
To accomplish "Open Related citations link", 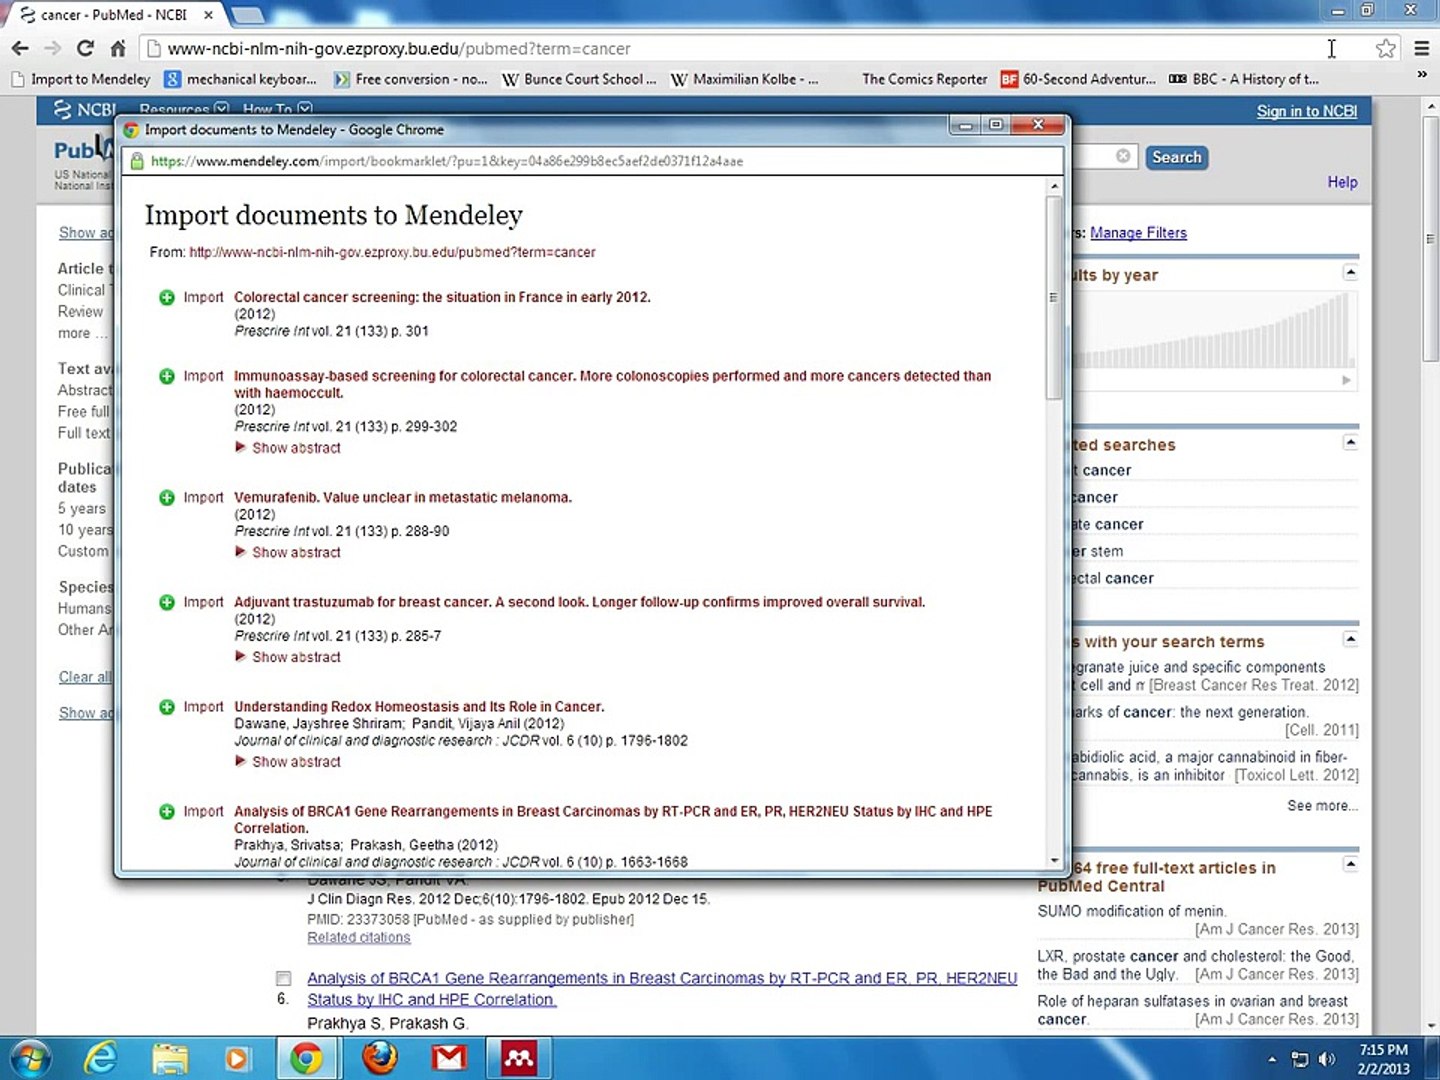I will (x=359, y=937).
